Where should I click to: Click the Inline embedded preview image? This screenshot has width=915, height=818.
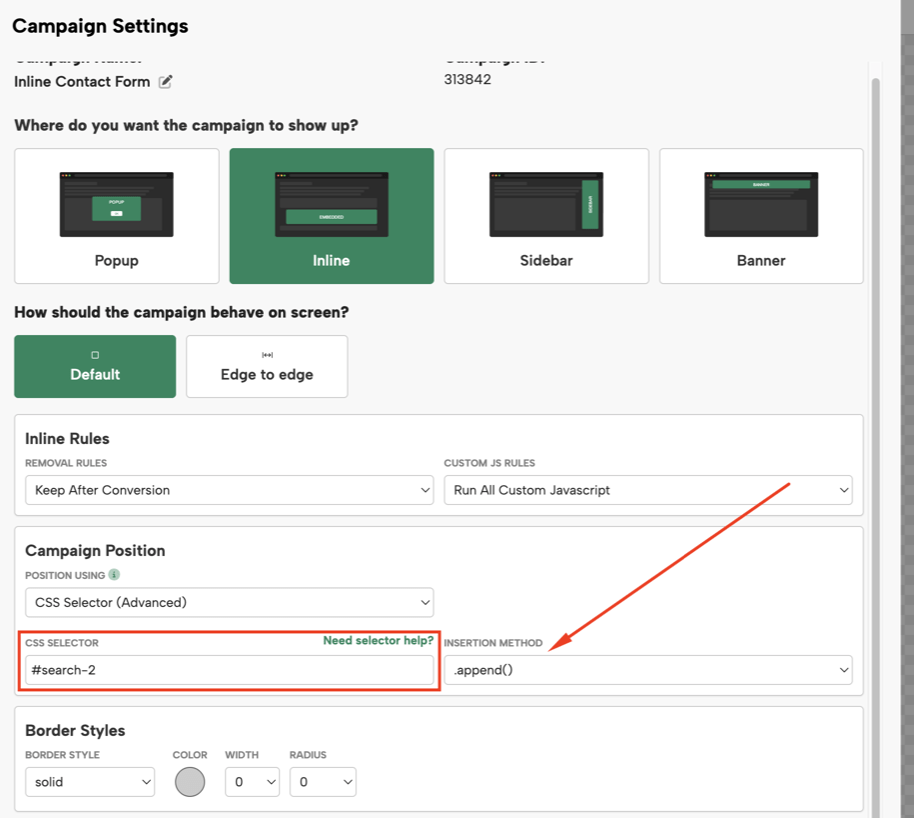pyautogui.click(x=331, y=204)
